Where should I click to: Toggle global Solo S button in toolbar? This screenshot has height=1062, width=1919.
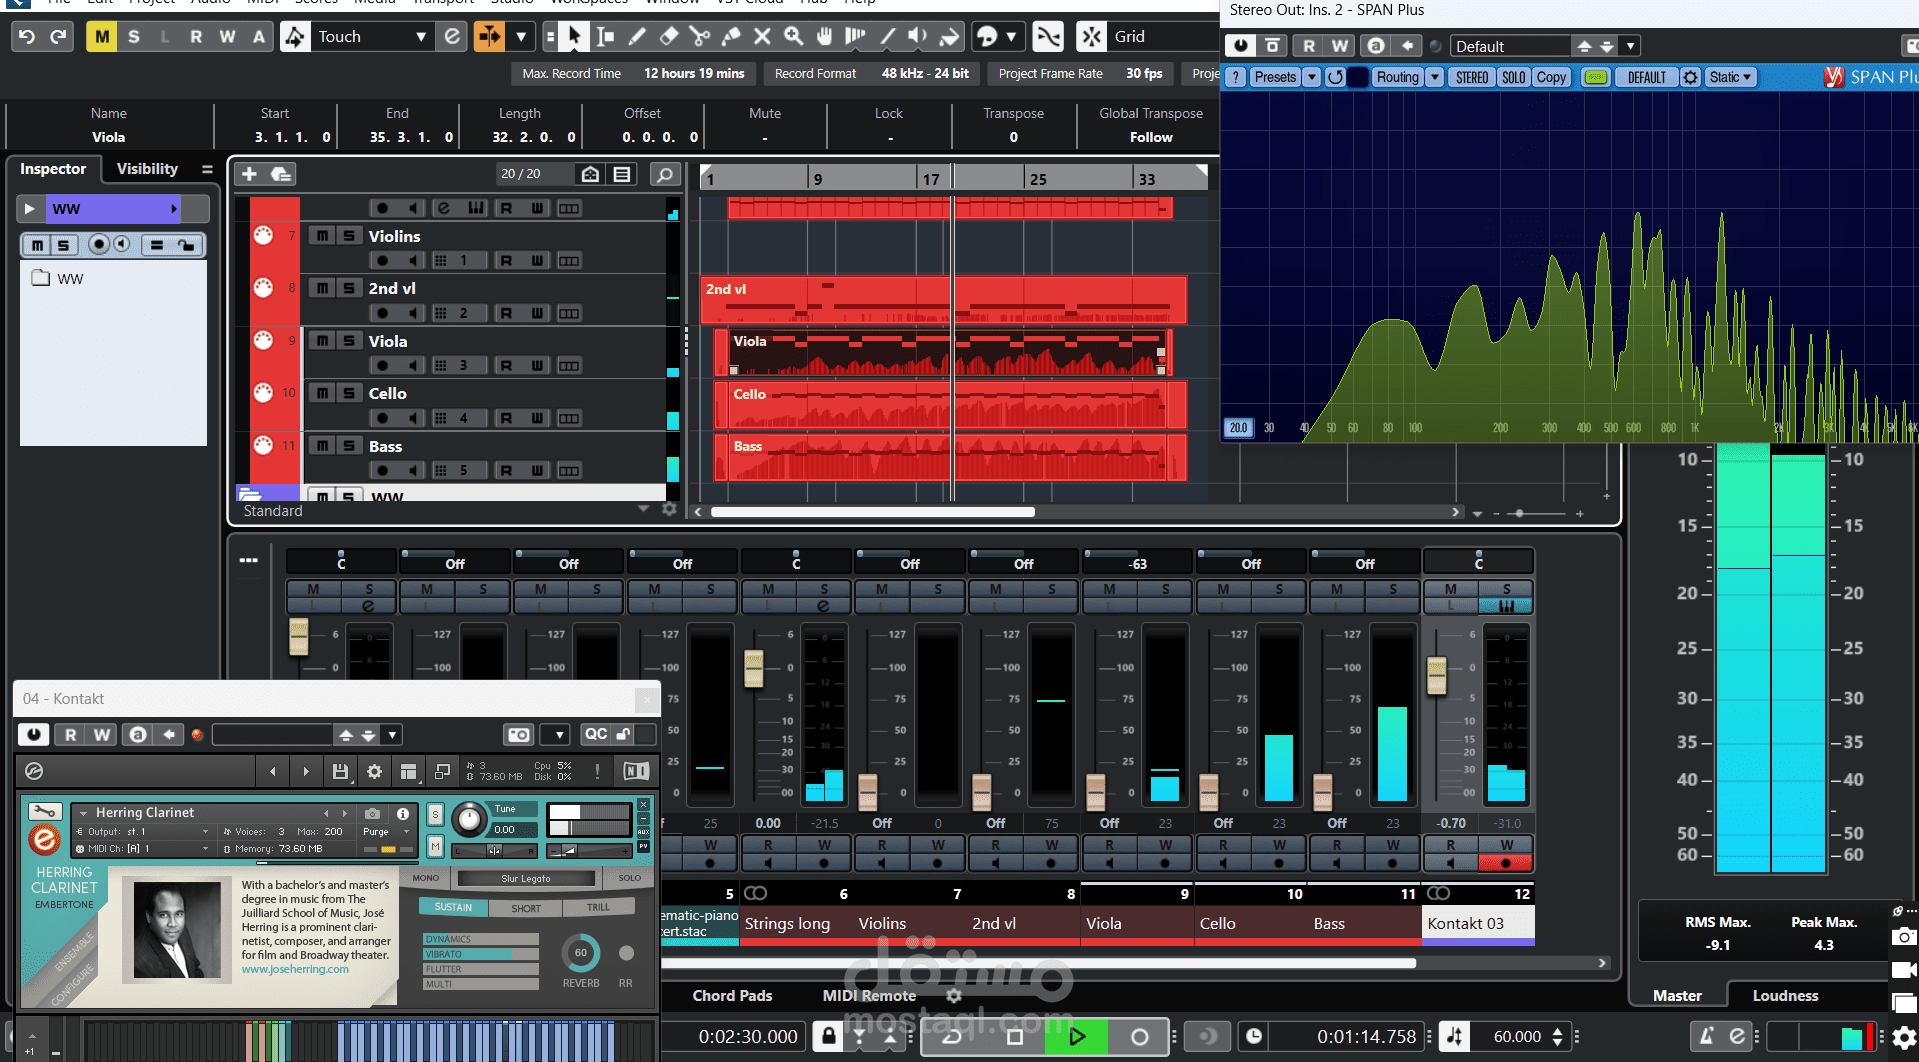tap(134, 37)
